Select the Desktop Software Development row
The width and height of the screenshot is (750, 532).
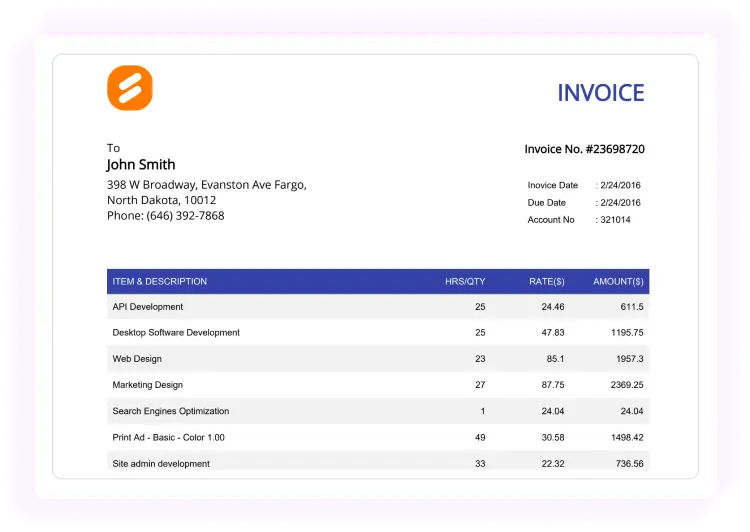click(176, 333)
